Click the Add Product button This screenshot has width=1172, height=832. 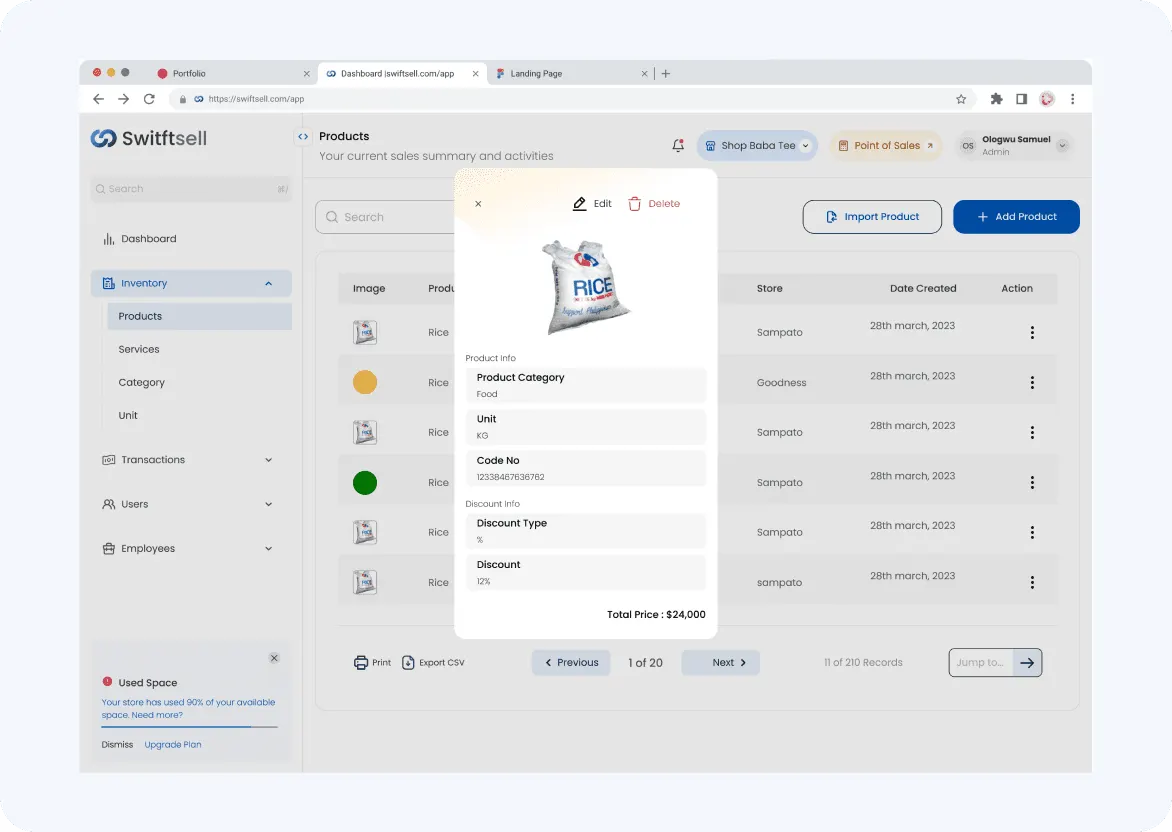[x=1016, y=217]
